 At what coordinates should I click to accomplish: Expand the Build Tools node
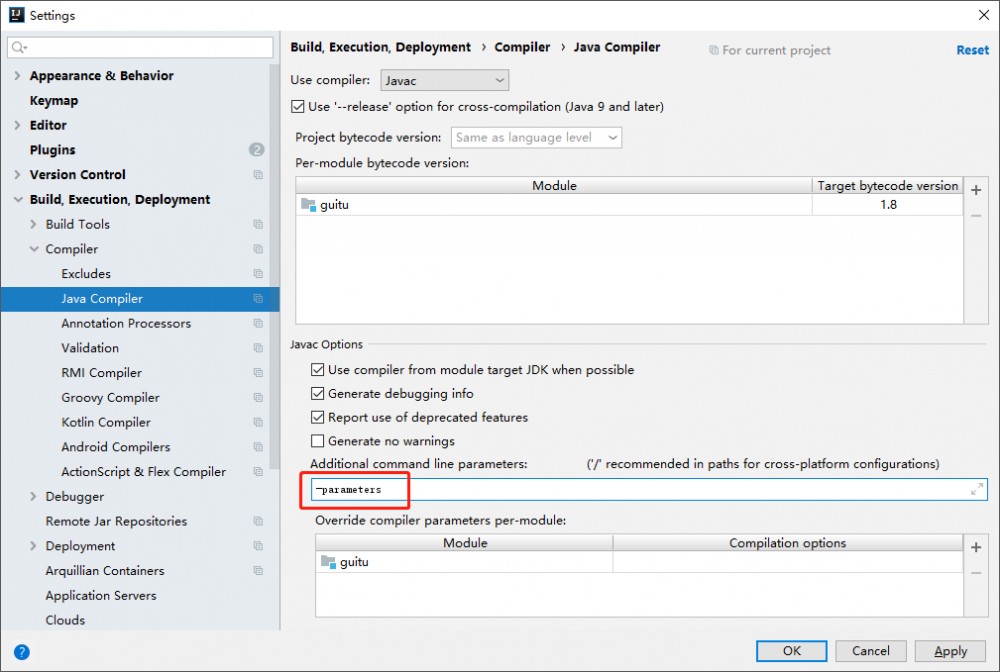pos(33,224)
